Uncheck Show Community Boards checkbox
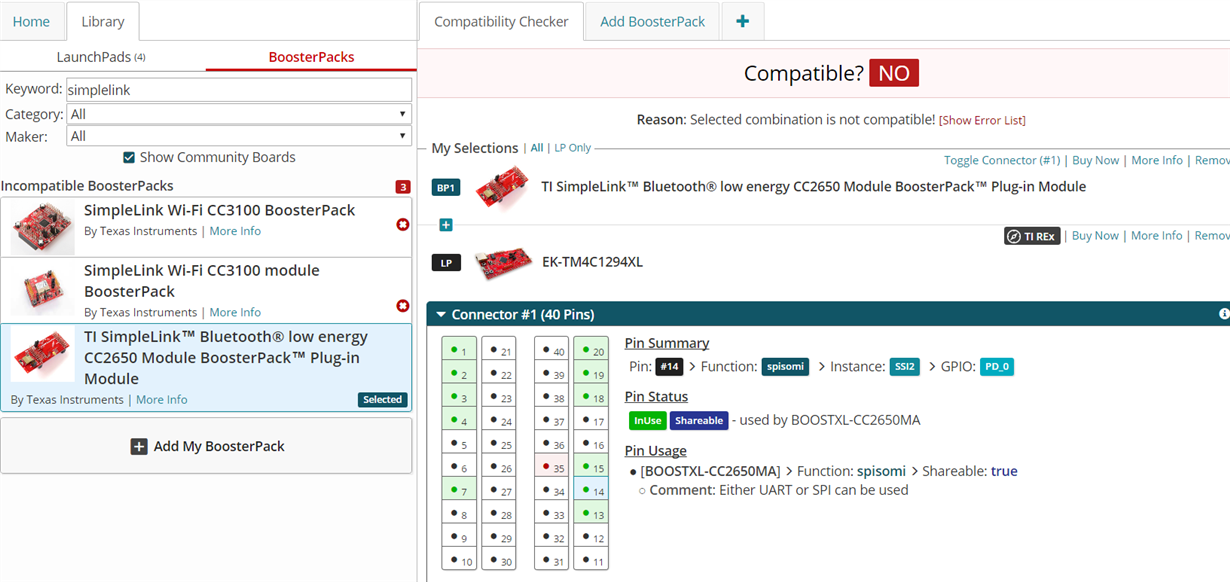Screen dimensions: 1230x582 [129, 157]
